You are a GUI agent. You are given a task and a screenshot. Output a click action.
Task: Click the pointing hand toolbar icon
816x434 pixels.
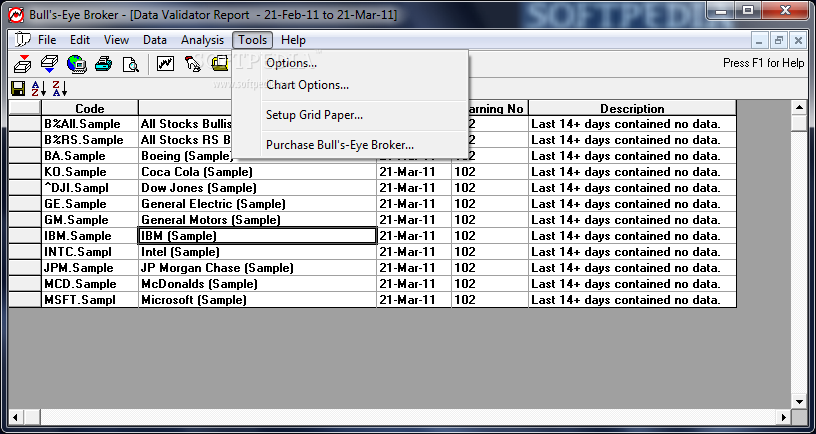(x=193, y=63)
